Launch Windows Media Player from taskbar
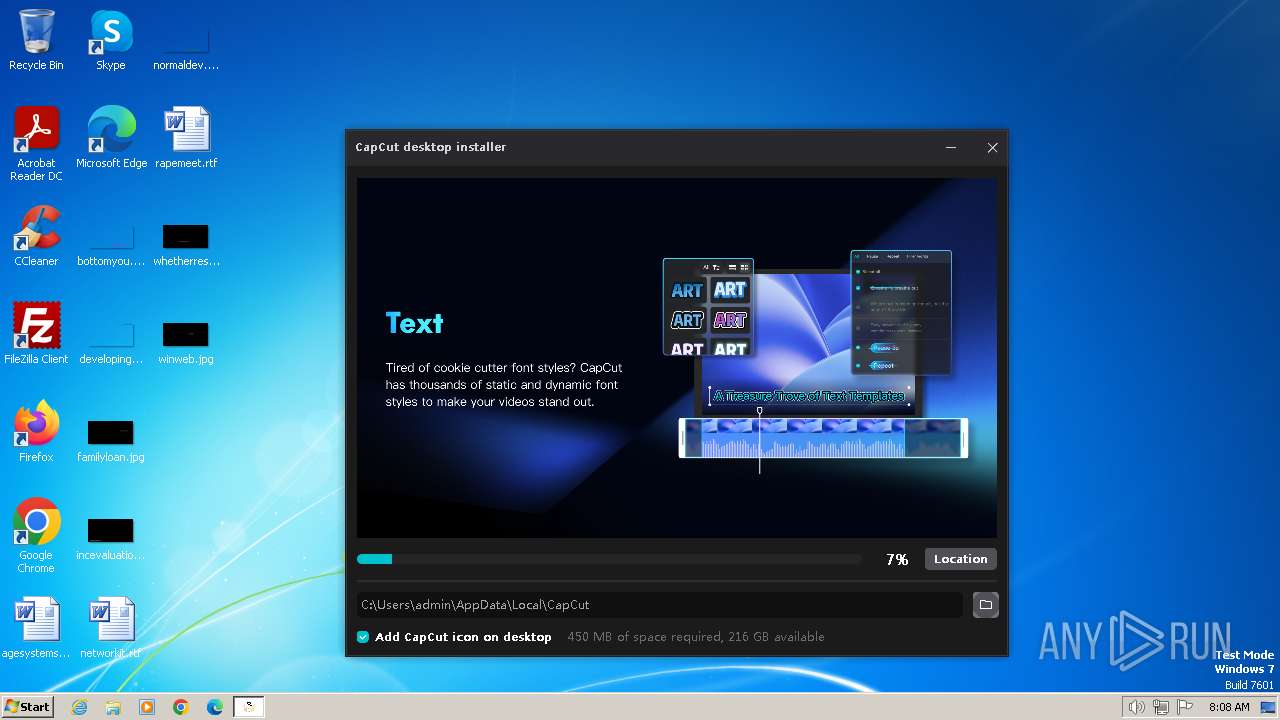 [x=147, y=707]
